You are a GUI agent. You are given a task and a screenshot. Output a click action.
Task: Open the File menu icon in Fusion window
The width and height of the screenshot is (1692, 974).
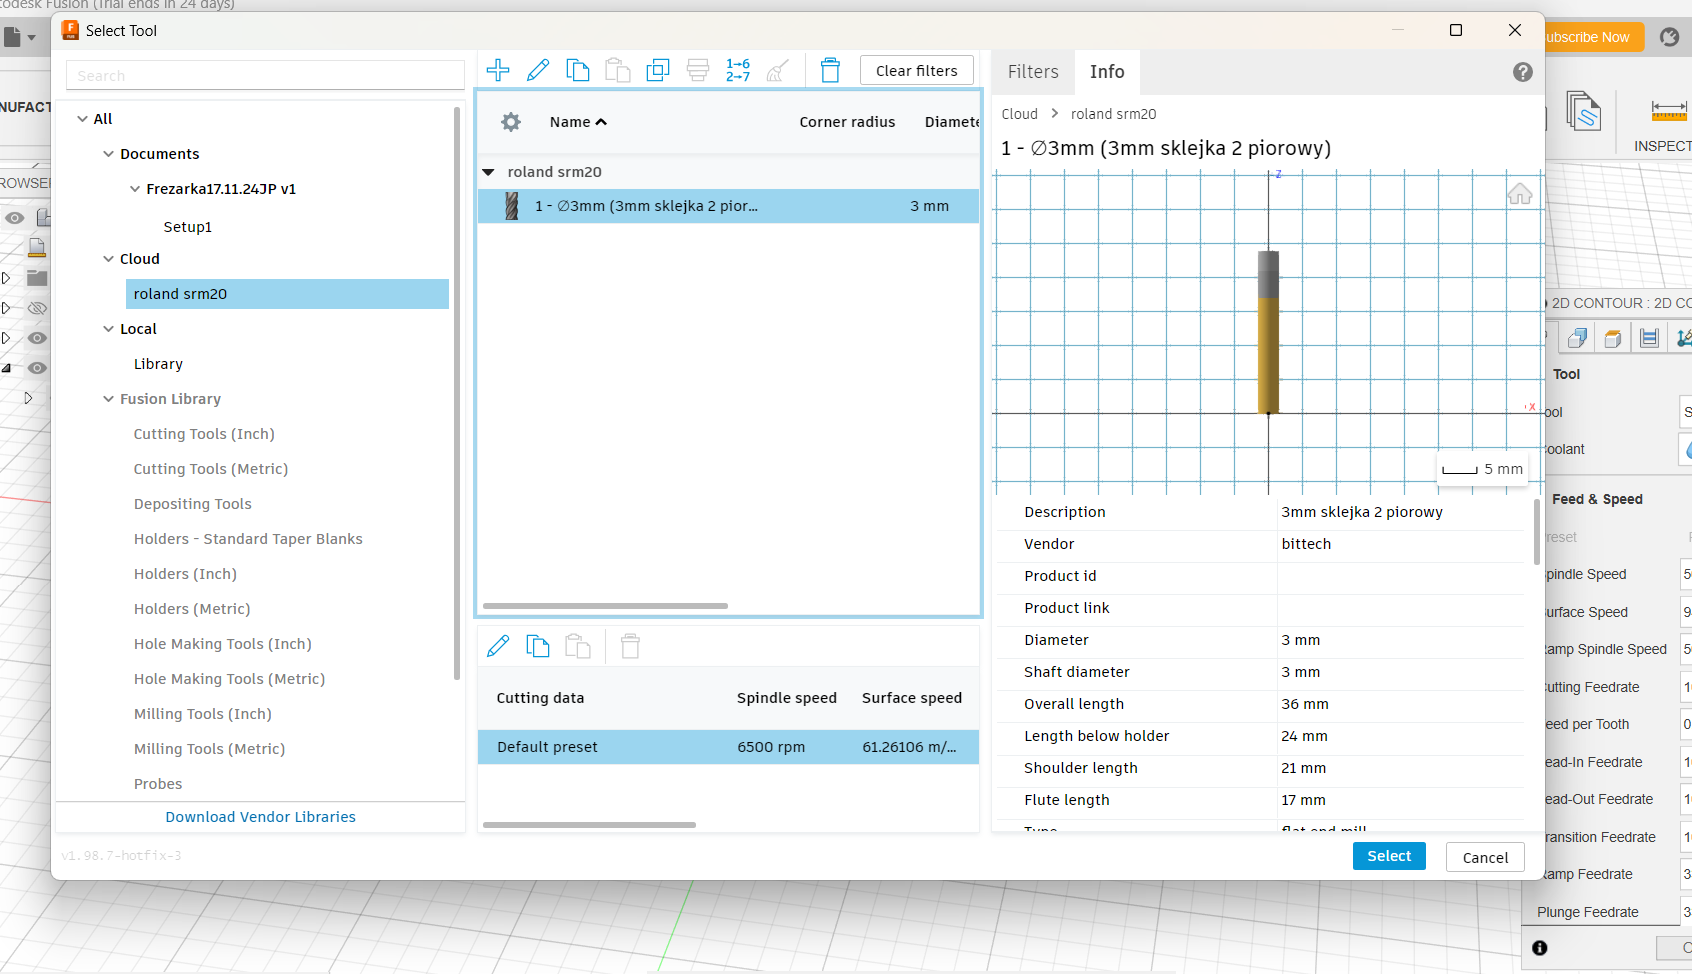[19, 37]
